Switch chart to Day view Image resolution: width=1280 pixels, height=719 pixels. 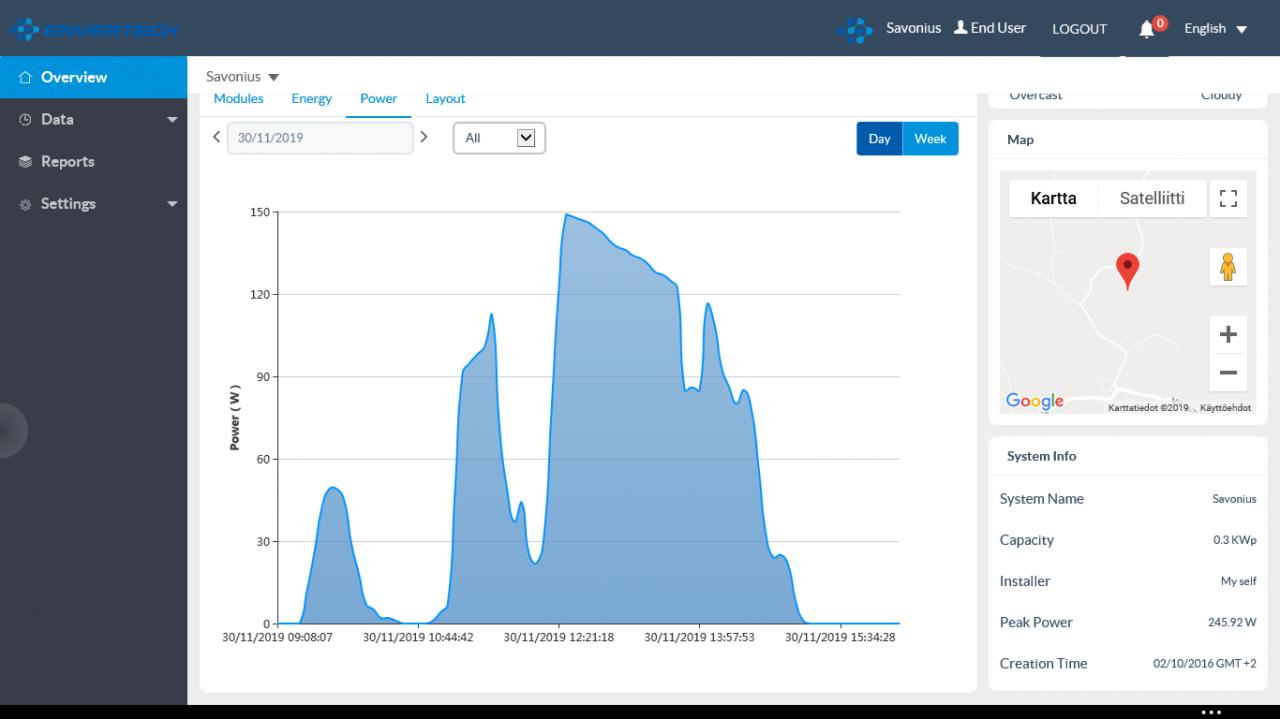tap(879, 139)
